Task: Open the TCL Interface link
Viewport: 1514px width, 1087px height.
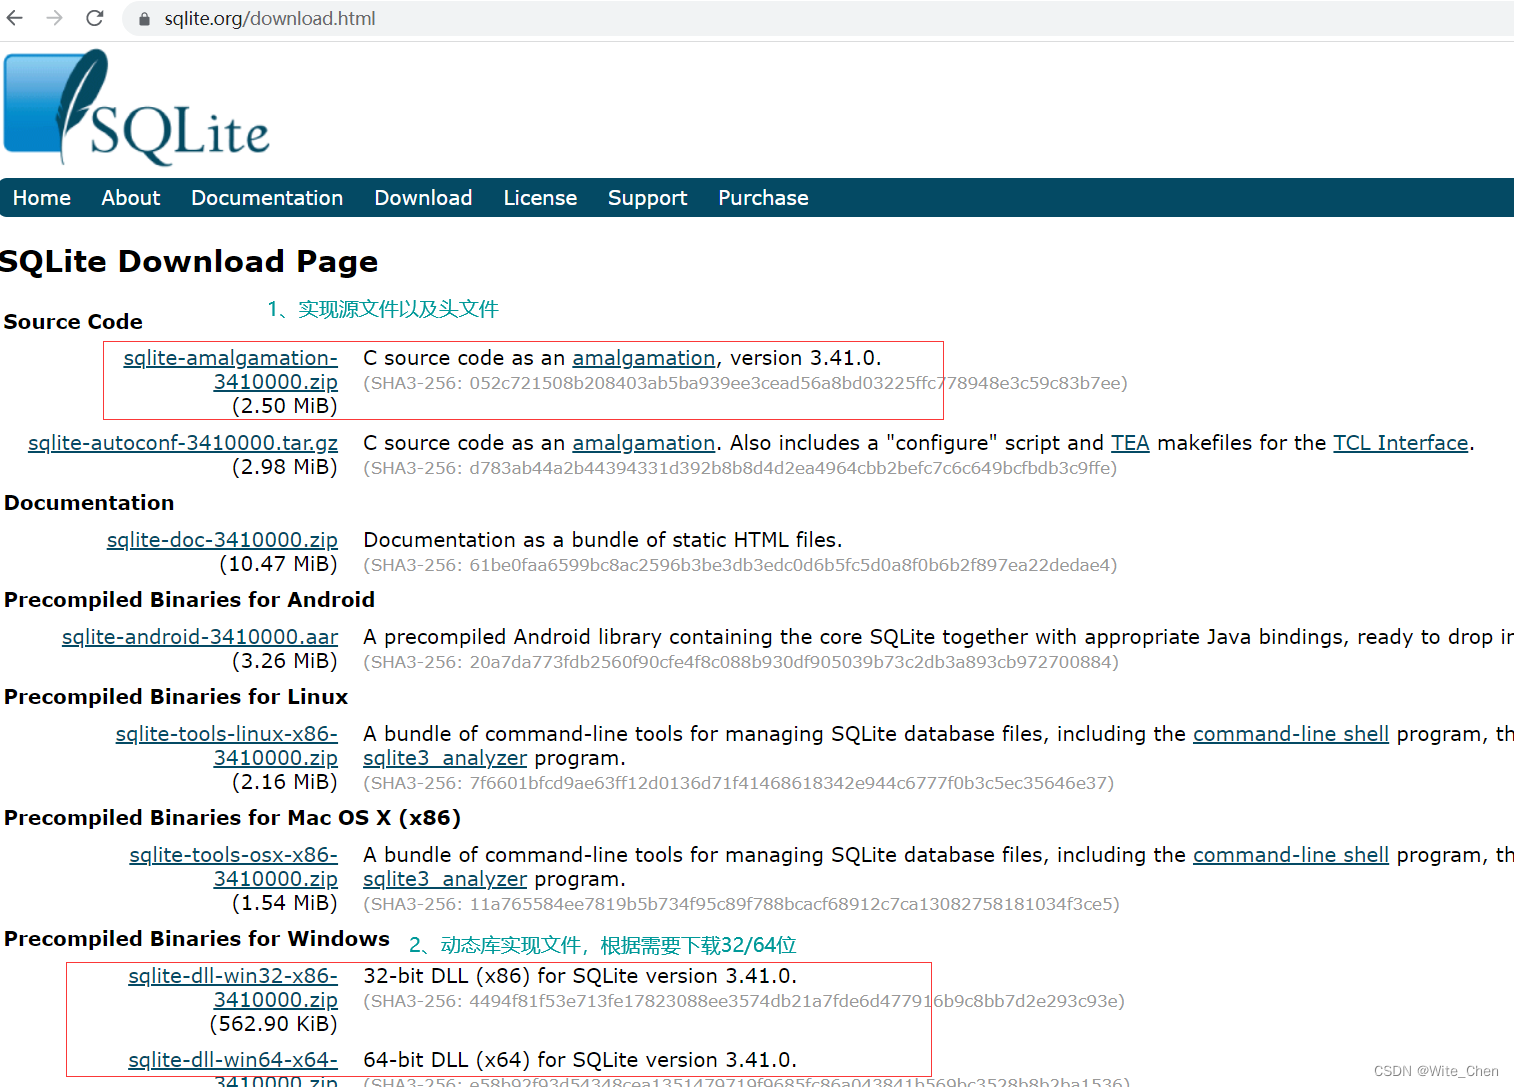Action: [x=1399, y=442]
